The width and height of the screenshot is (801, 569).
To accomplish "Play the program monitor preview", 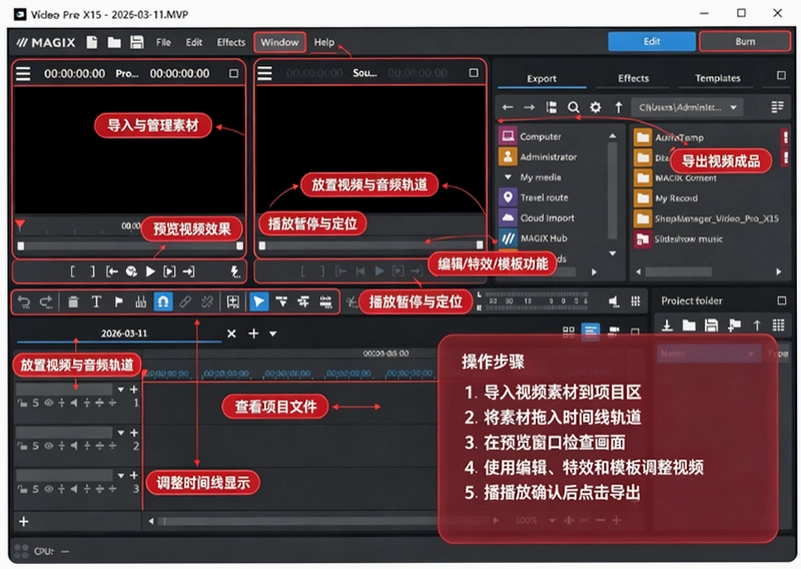I will (150, 271).
